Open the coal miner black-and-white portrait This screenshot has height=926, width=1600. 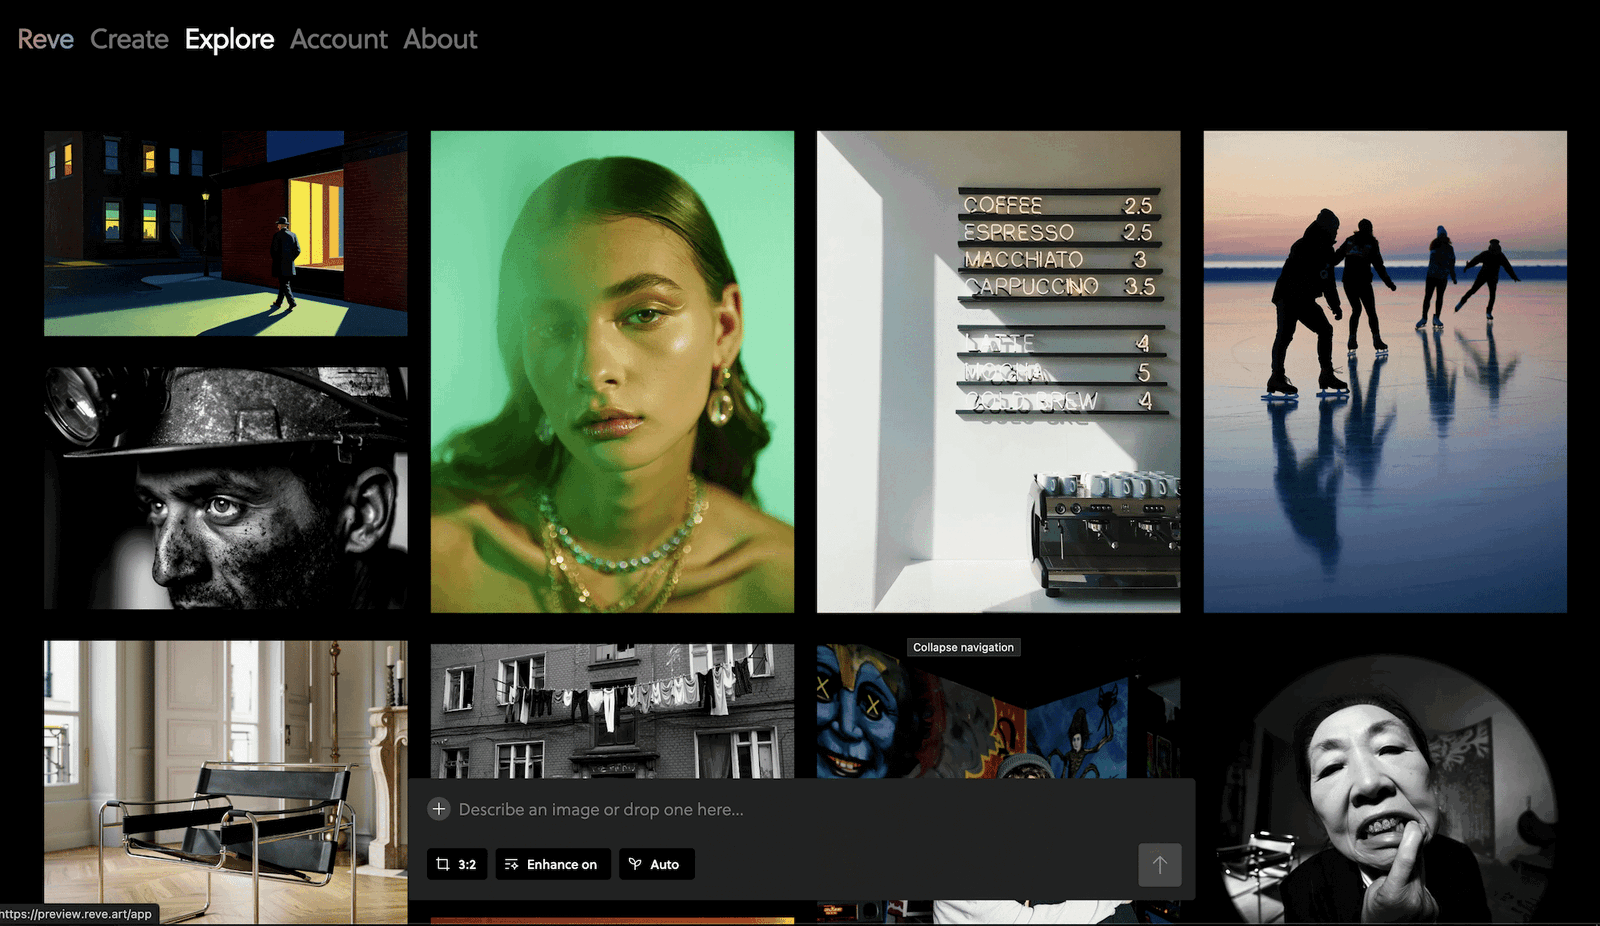pyautogui.click(x=225, y=488)
